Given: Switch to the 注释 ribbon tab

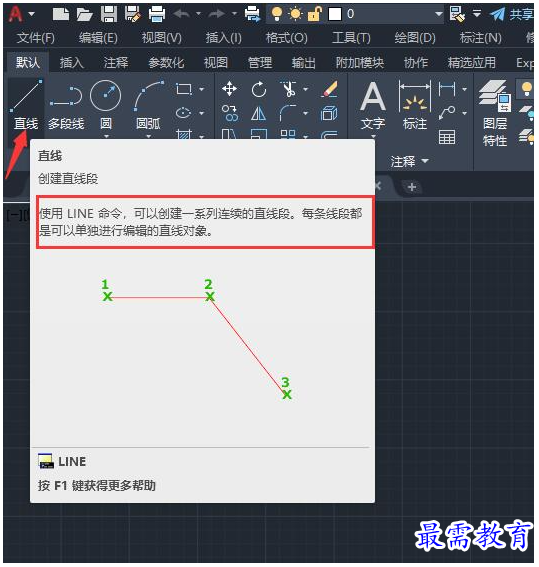Looking at the screenshot, I should click(x=116, y=63).
